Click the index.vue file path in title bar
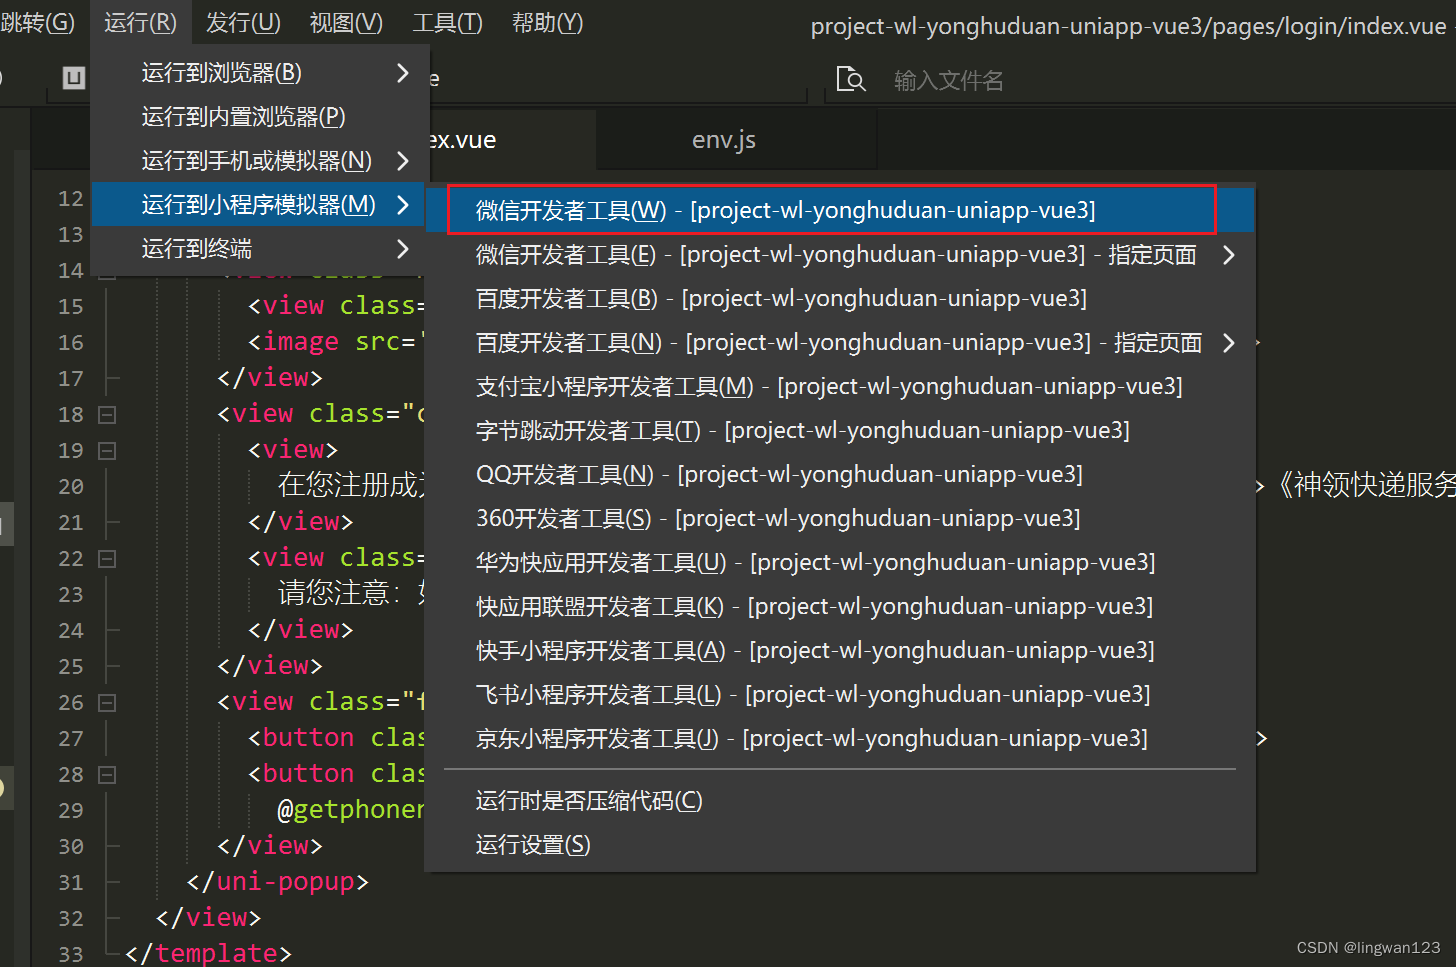This screenshot has height=967, width=1456. point(1128,26)
